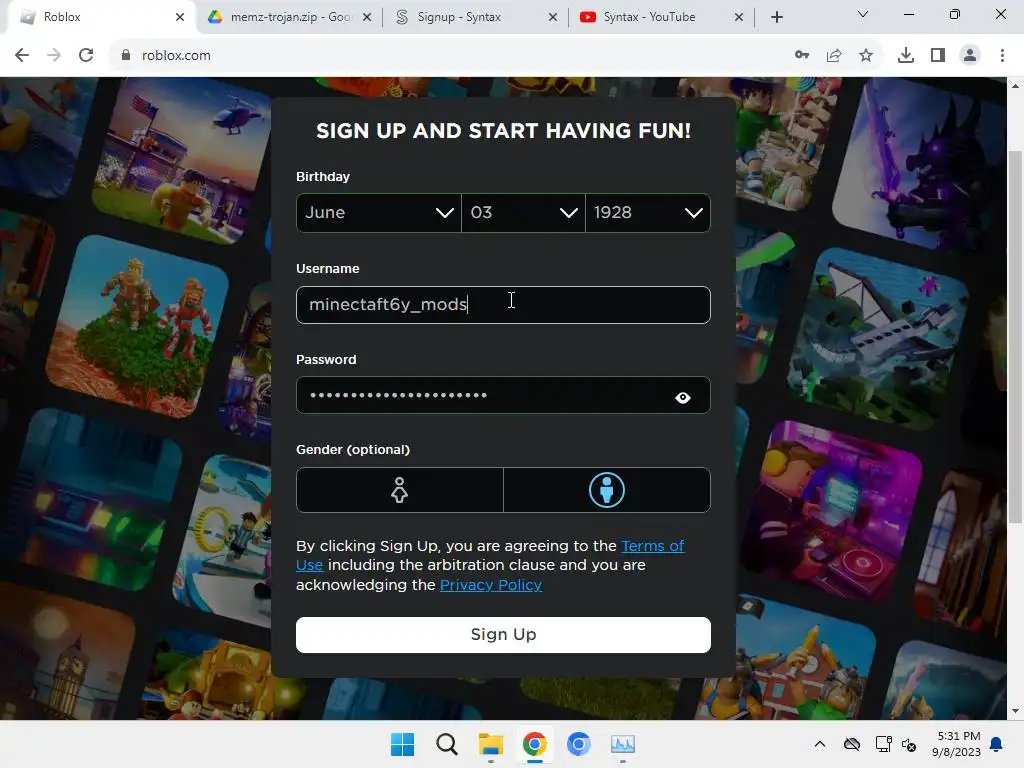Click the Chromium taskbar icon
The height and width of the screenshot is (768, 1024).
[579, 744]
